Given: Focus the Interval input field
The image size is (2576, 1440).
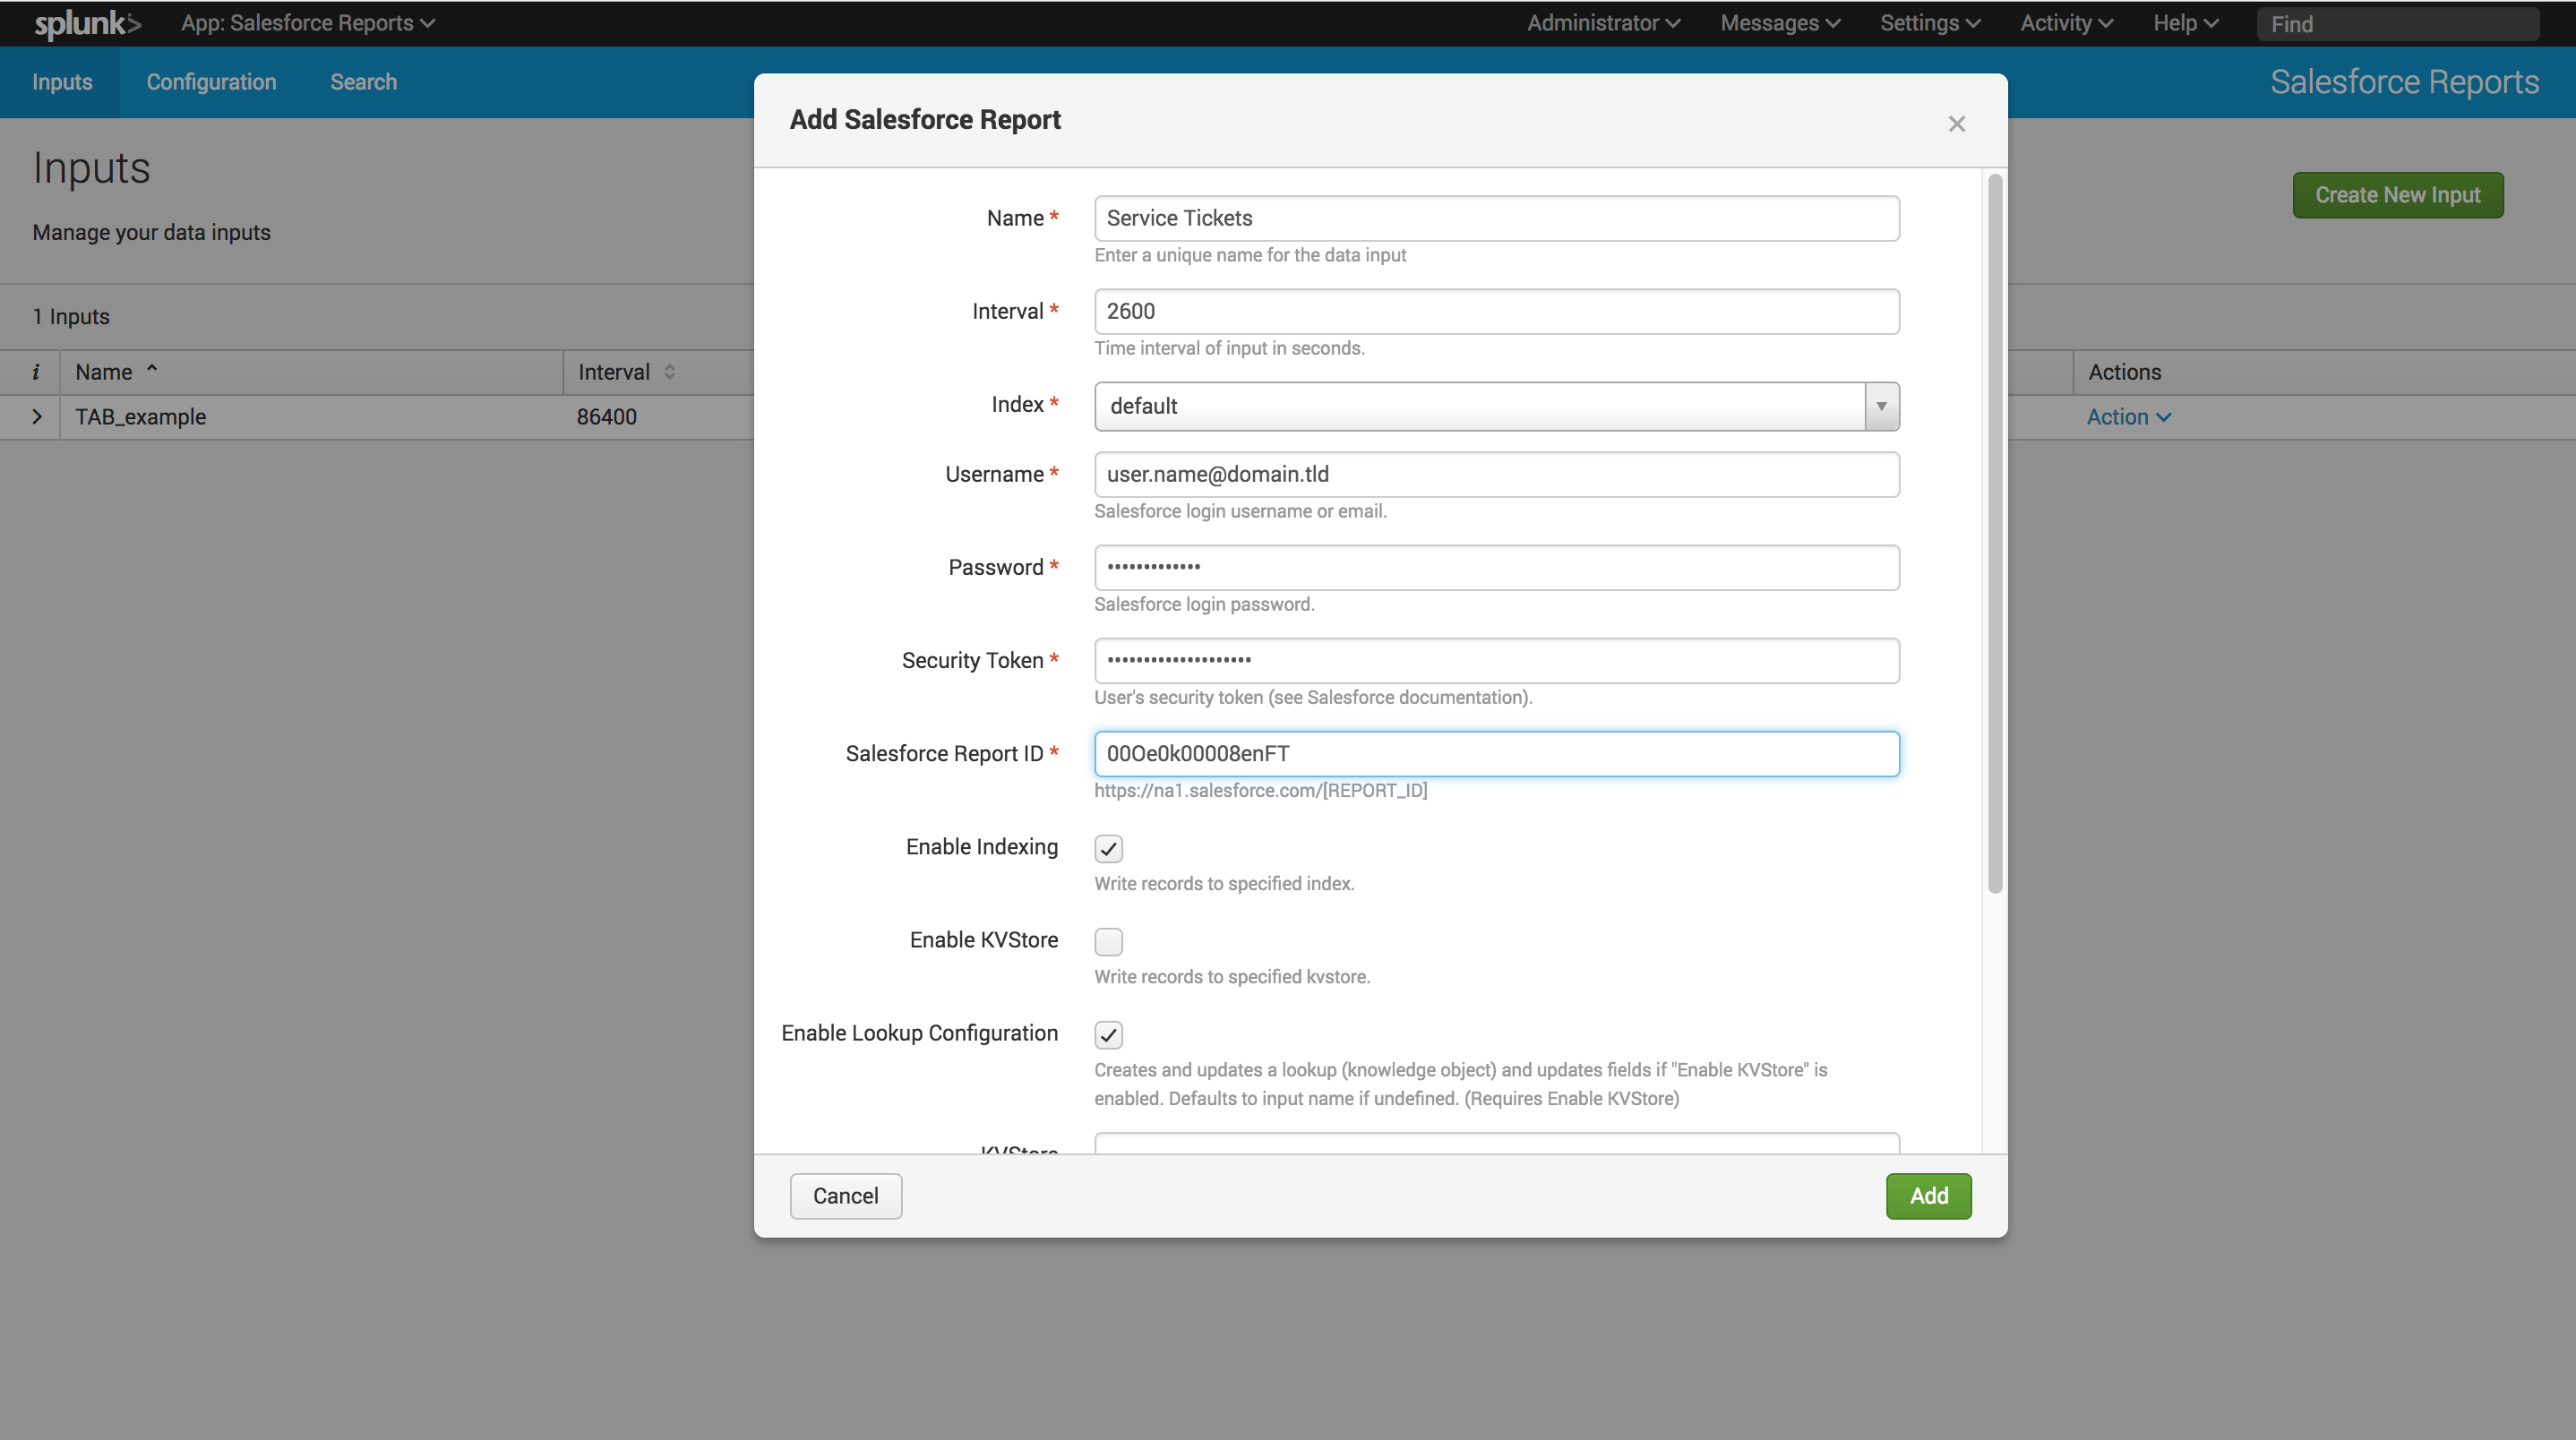Looking at the screenshot, I should tap(1496, 311).
